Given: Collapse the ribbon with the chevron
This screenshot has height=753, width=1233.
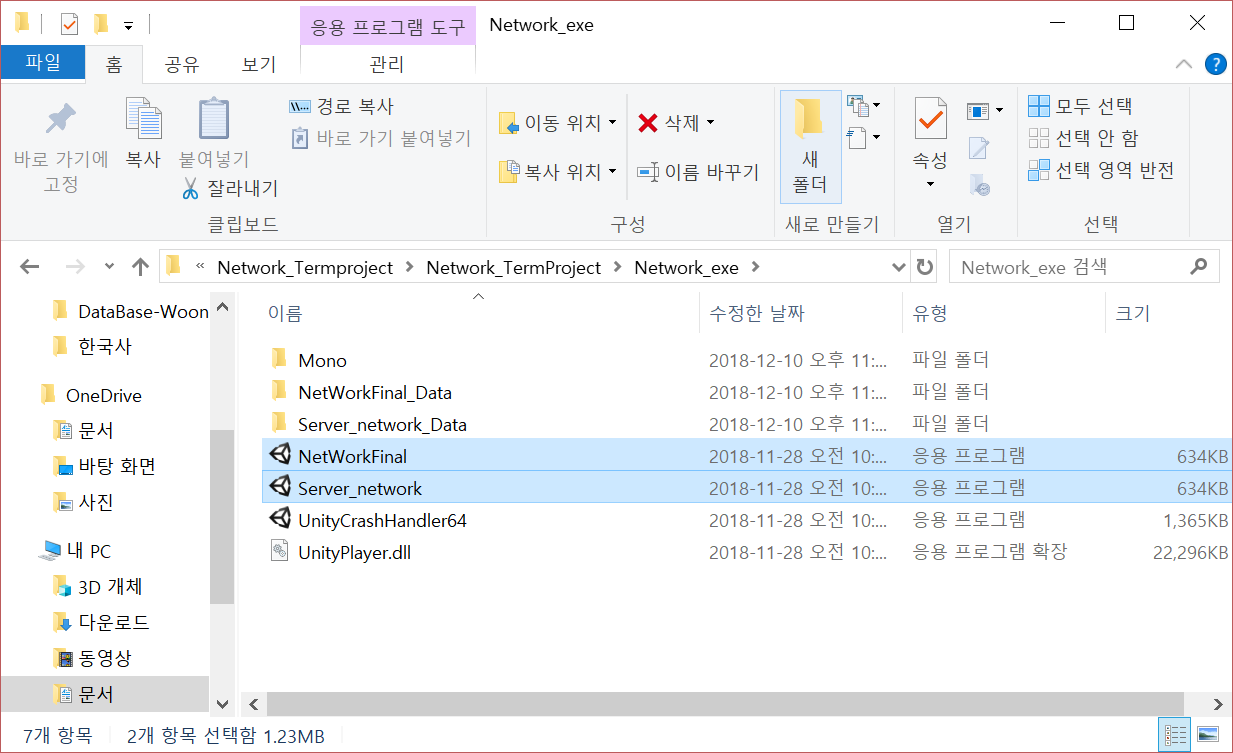Looking at the screenshot, I should [x=1184, y=64].
